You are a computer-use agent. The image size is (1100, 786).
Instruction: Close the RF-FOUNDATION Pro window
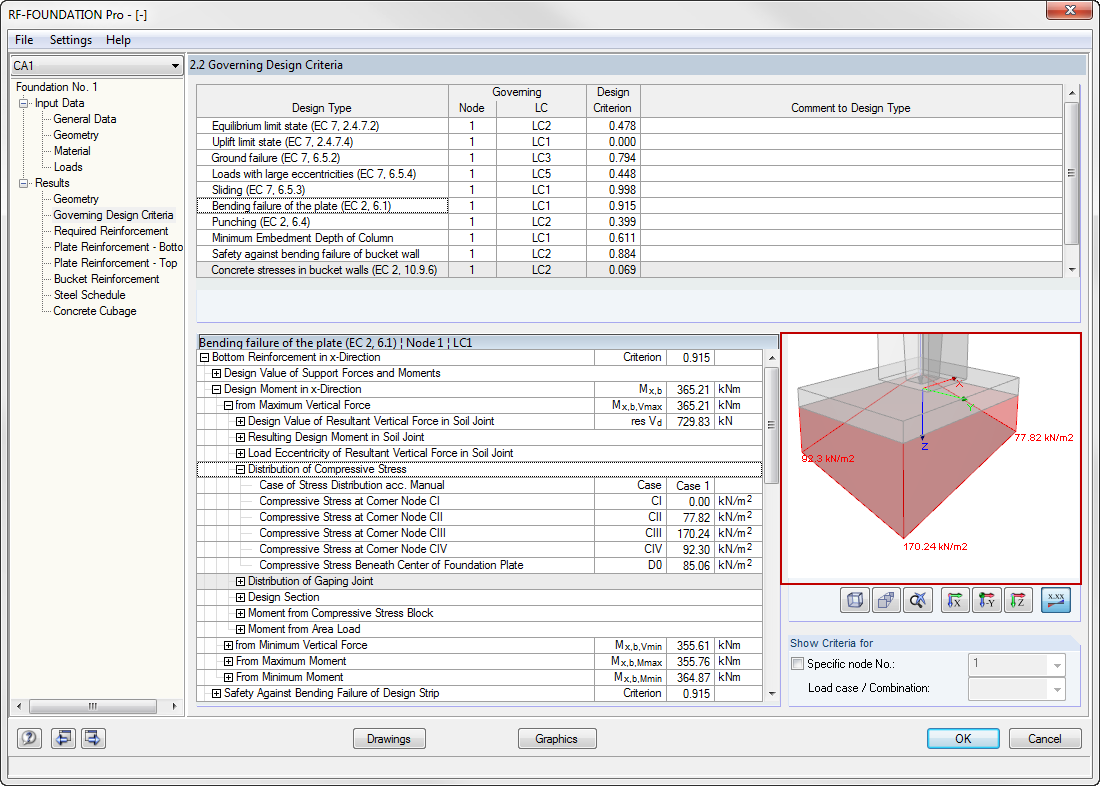(x=1070, y=10)
